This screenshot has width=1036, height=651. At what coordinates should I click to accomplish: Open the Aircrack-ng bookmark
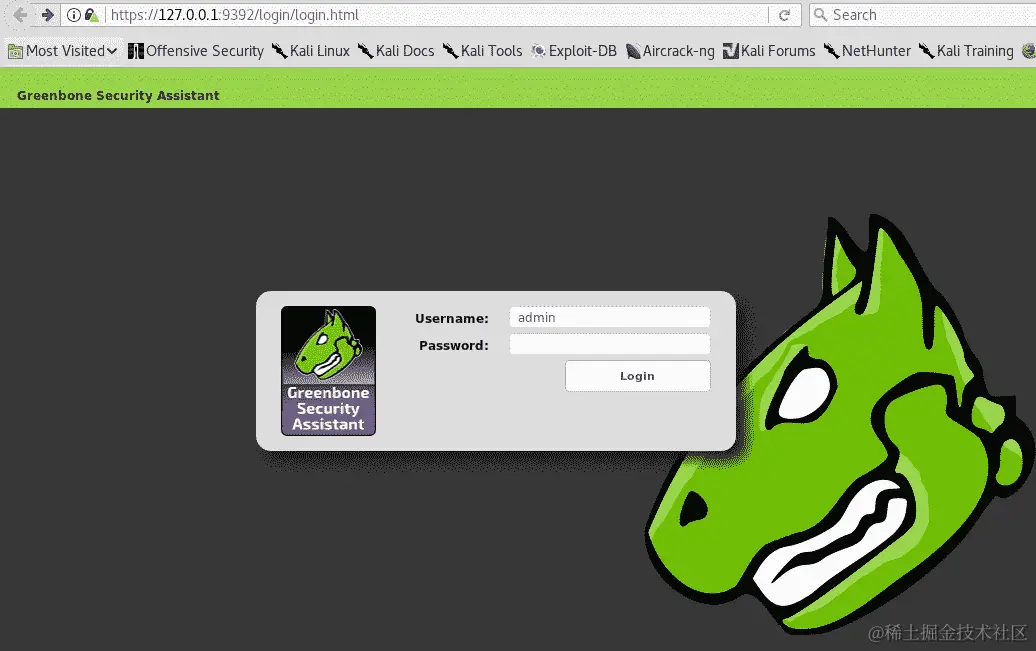pyautogui.click(x=670, y=51)
